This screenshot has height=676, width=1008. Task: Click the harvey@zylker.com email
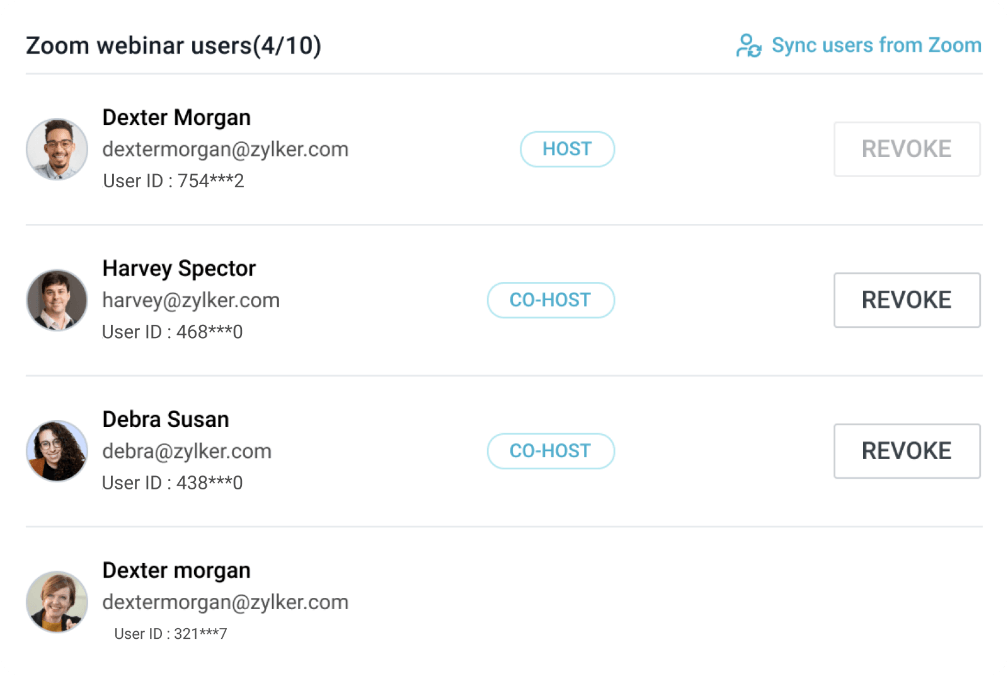(x=191, y=300)
